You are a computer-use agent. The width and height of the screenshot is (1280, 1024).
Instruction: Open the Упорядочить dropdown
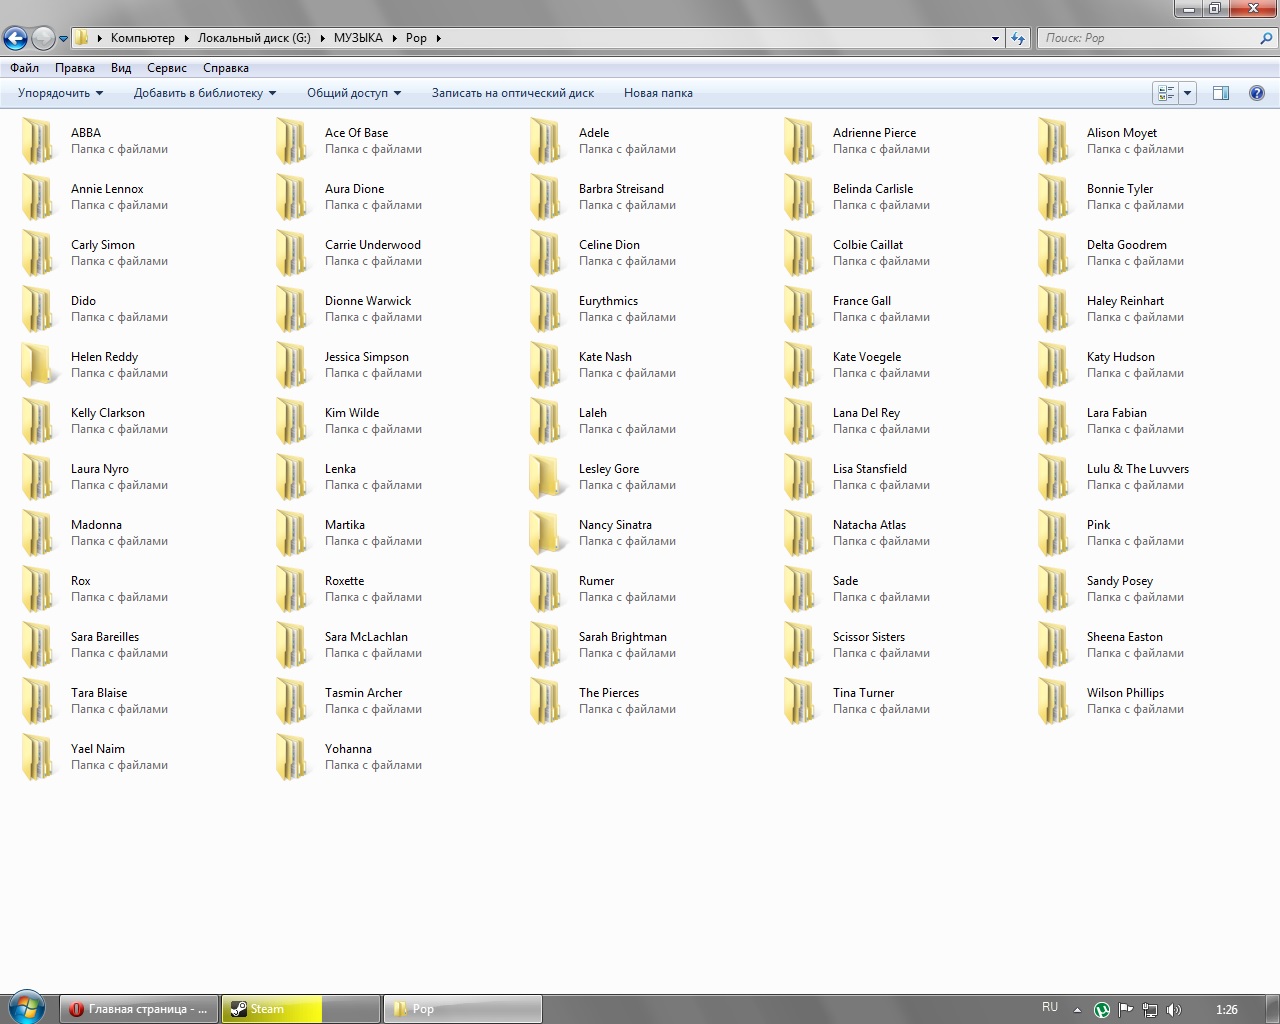(60, 93)
